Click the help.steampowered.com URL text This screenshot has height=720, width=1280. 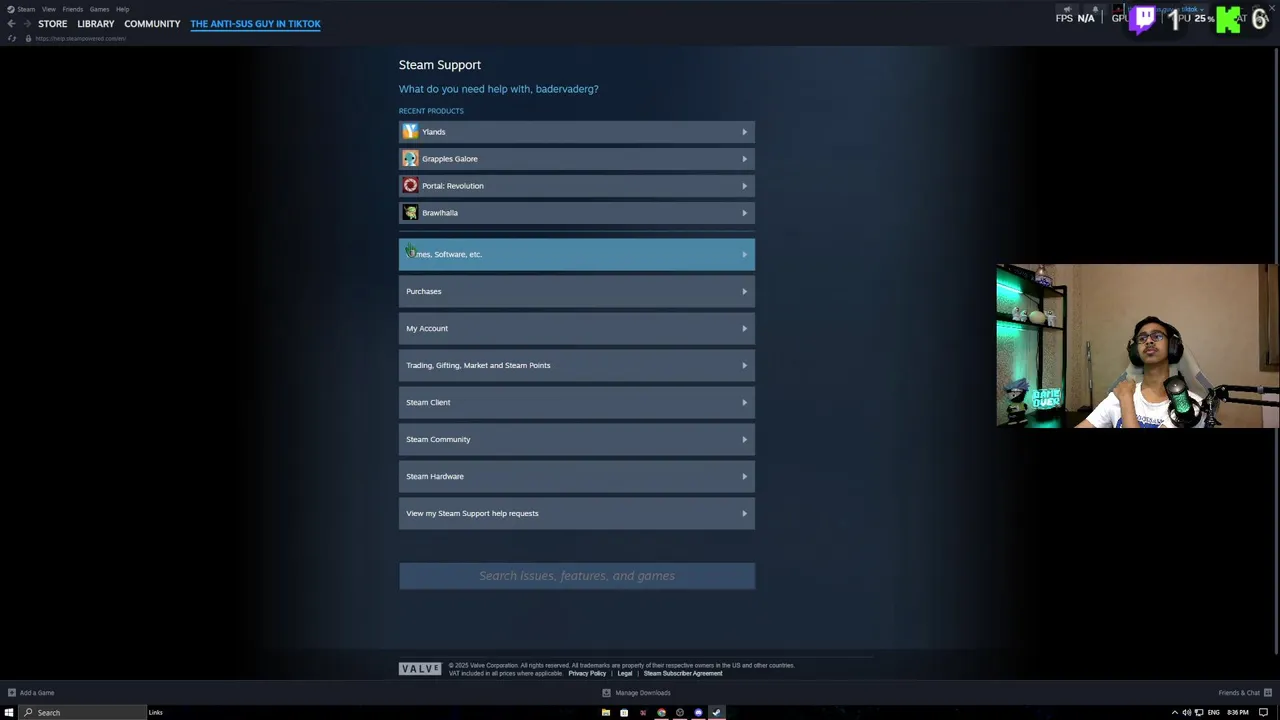coord(81,38)
